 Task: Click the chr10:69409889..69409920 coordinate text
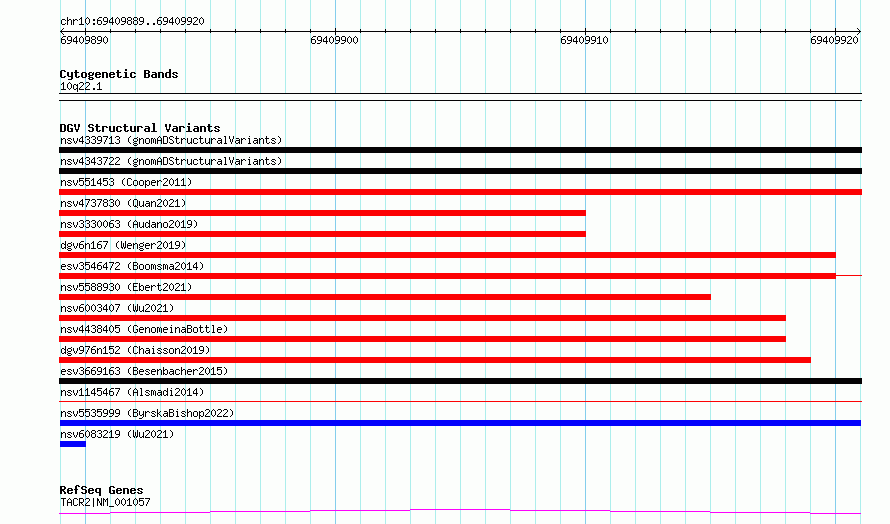132,21
